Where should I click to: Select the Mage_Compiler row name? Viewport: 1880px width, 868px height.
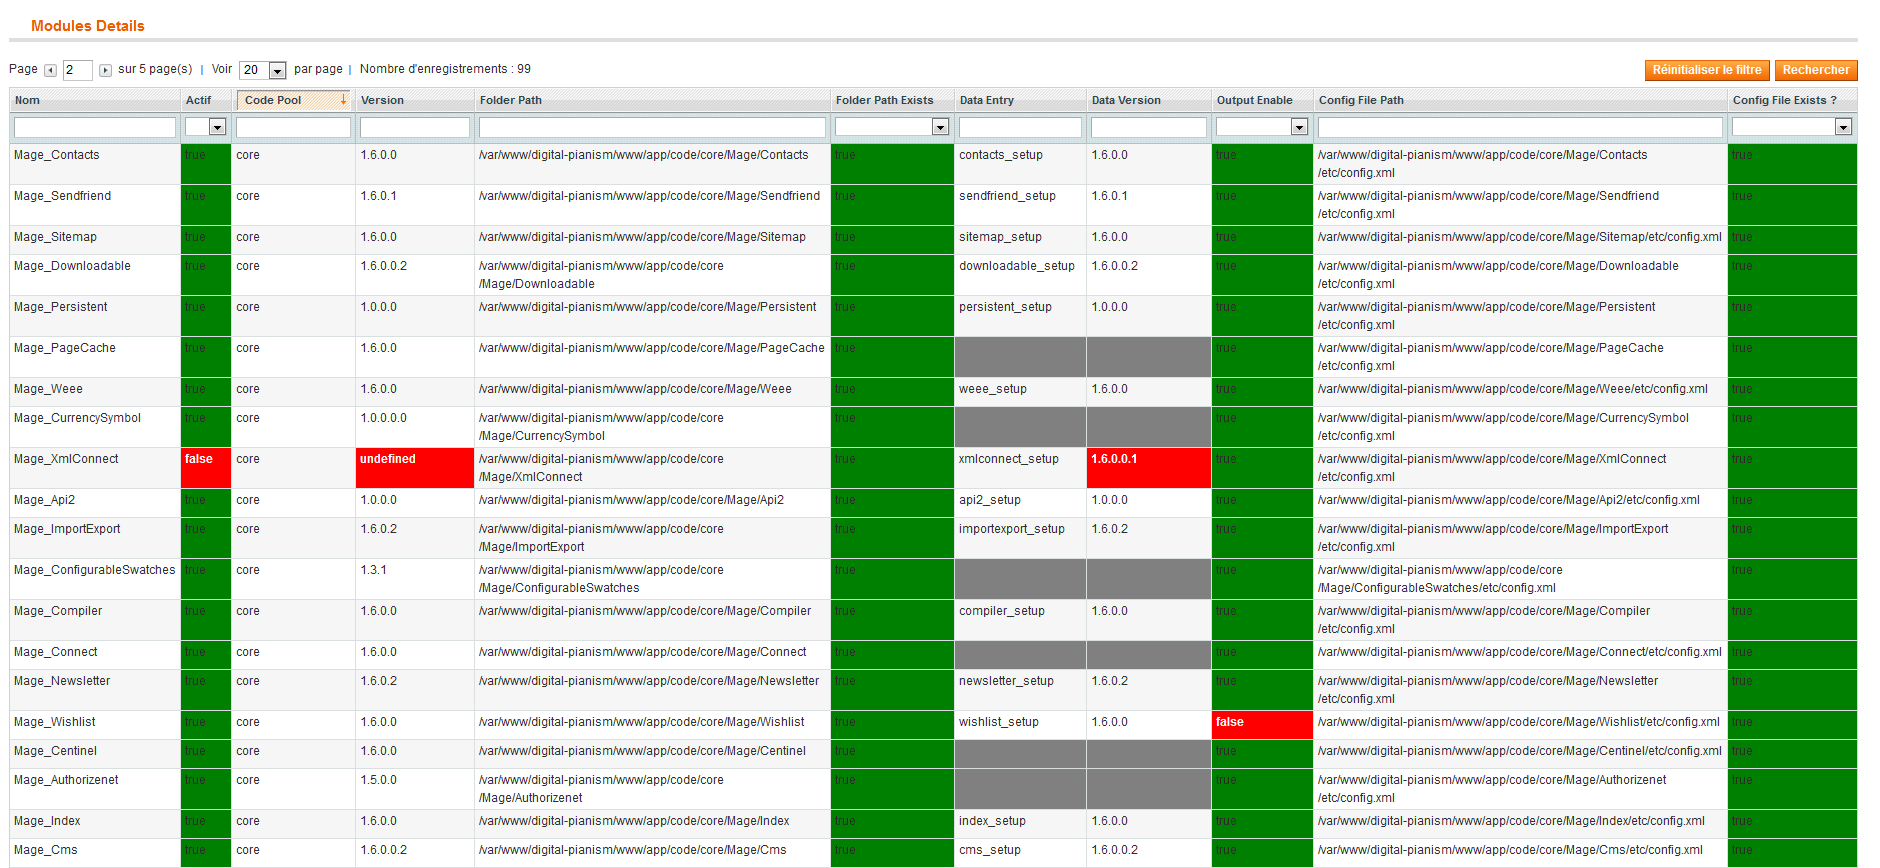coord(58,611)
